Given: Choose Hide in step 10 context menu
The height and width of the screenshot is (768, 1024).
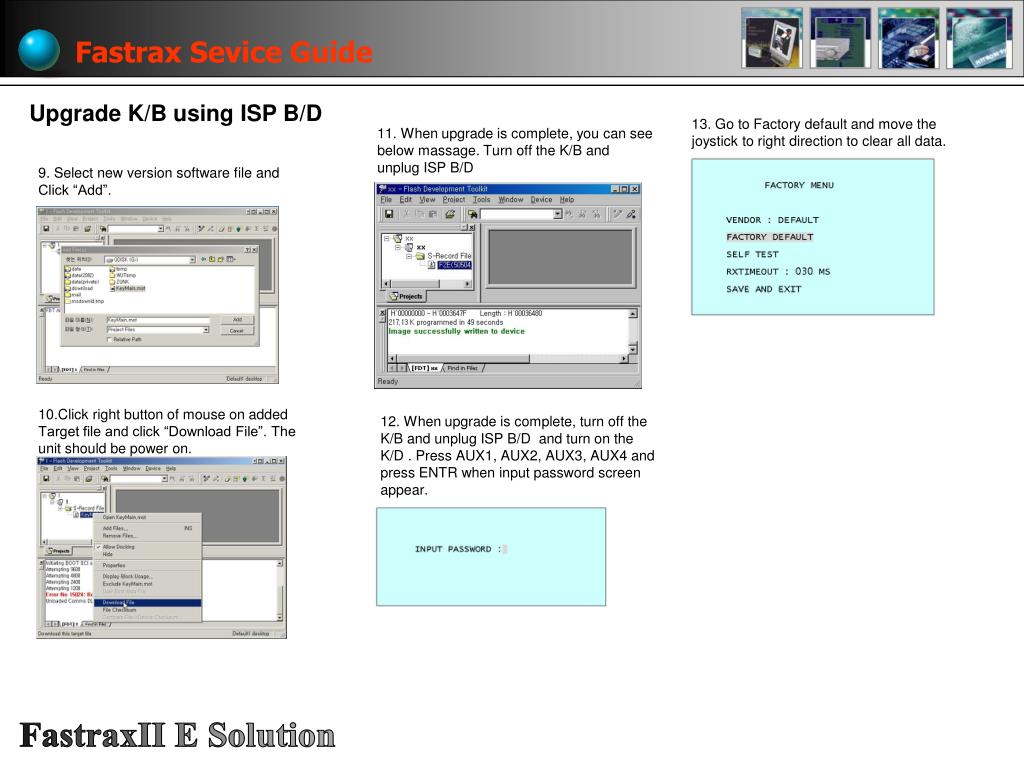Looking at the screenshot, I should point(148,554).
